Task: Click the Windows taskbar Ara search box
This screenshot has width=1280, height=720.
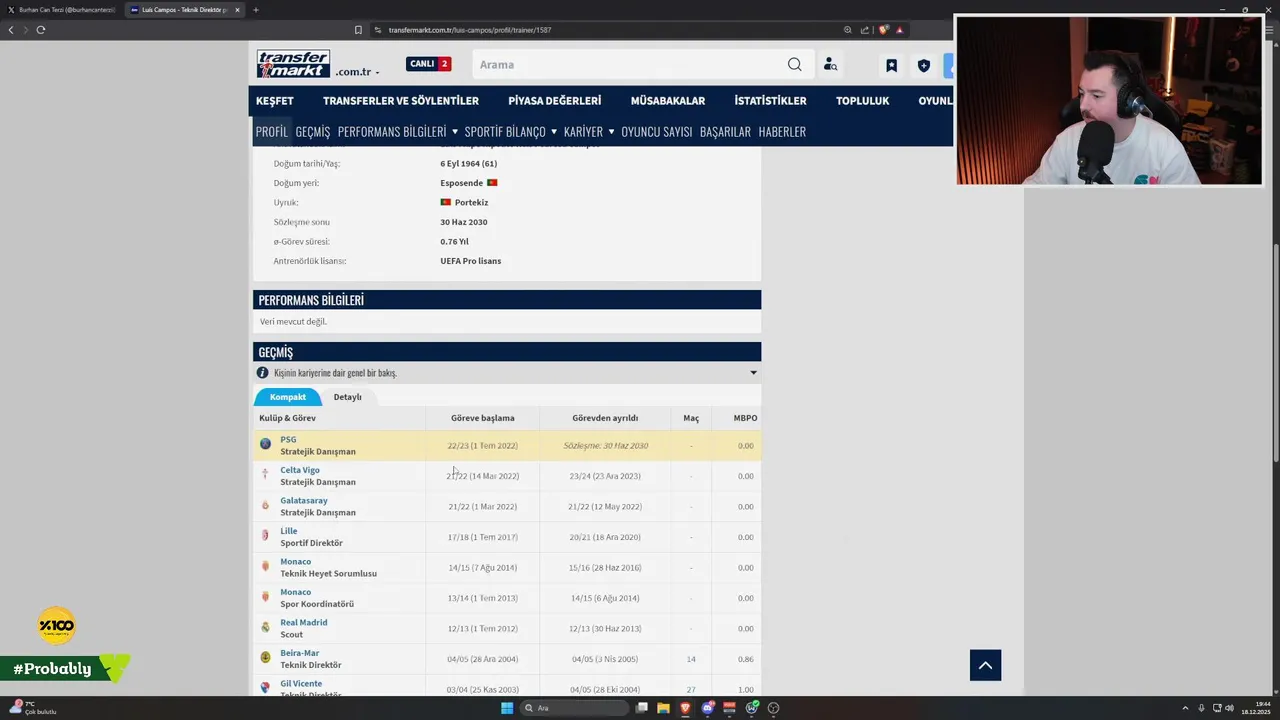Action: [575, 708]
